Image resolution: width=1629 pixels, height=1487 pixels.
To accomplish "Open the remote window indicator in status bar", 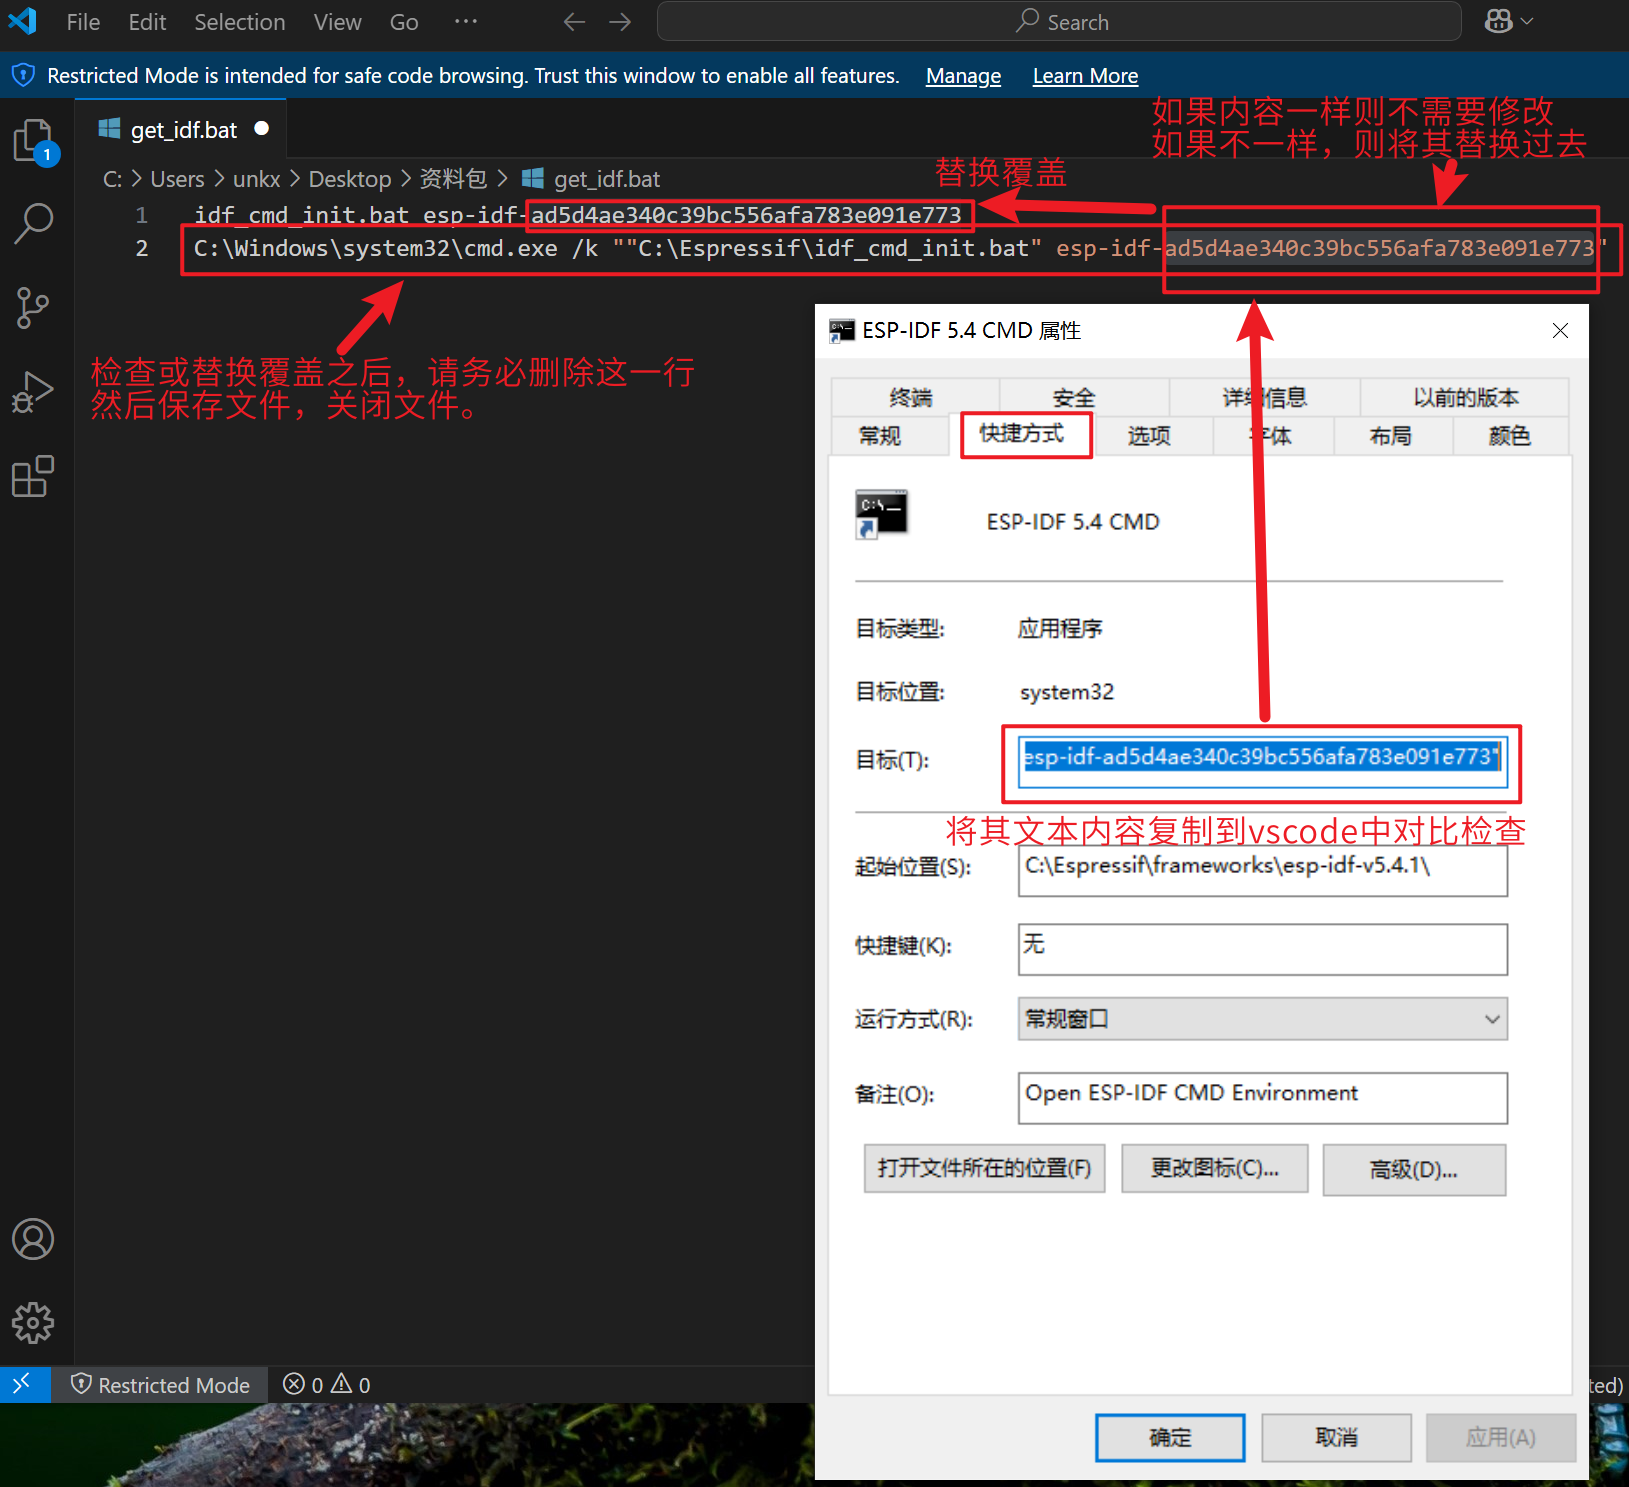I will click(x=25, y=1384).
